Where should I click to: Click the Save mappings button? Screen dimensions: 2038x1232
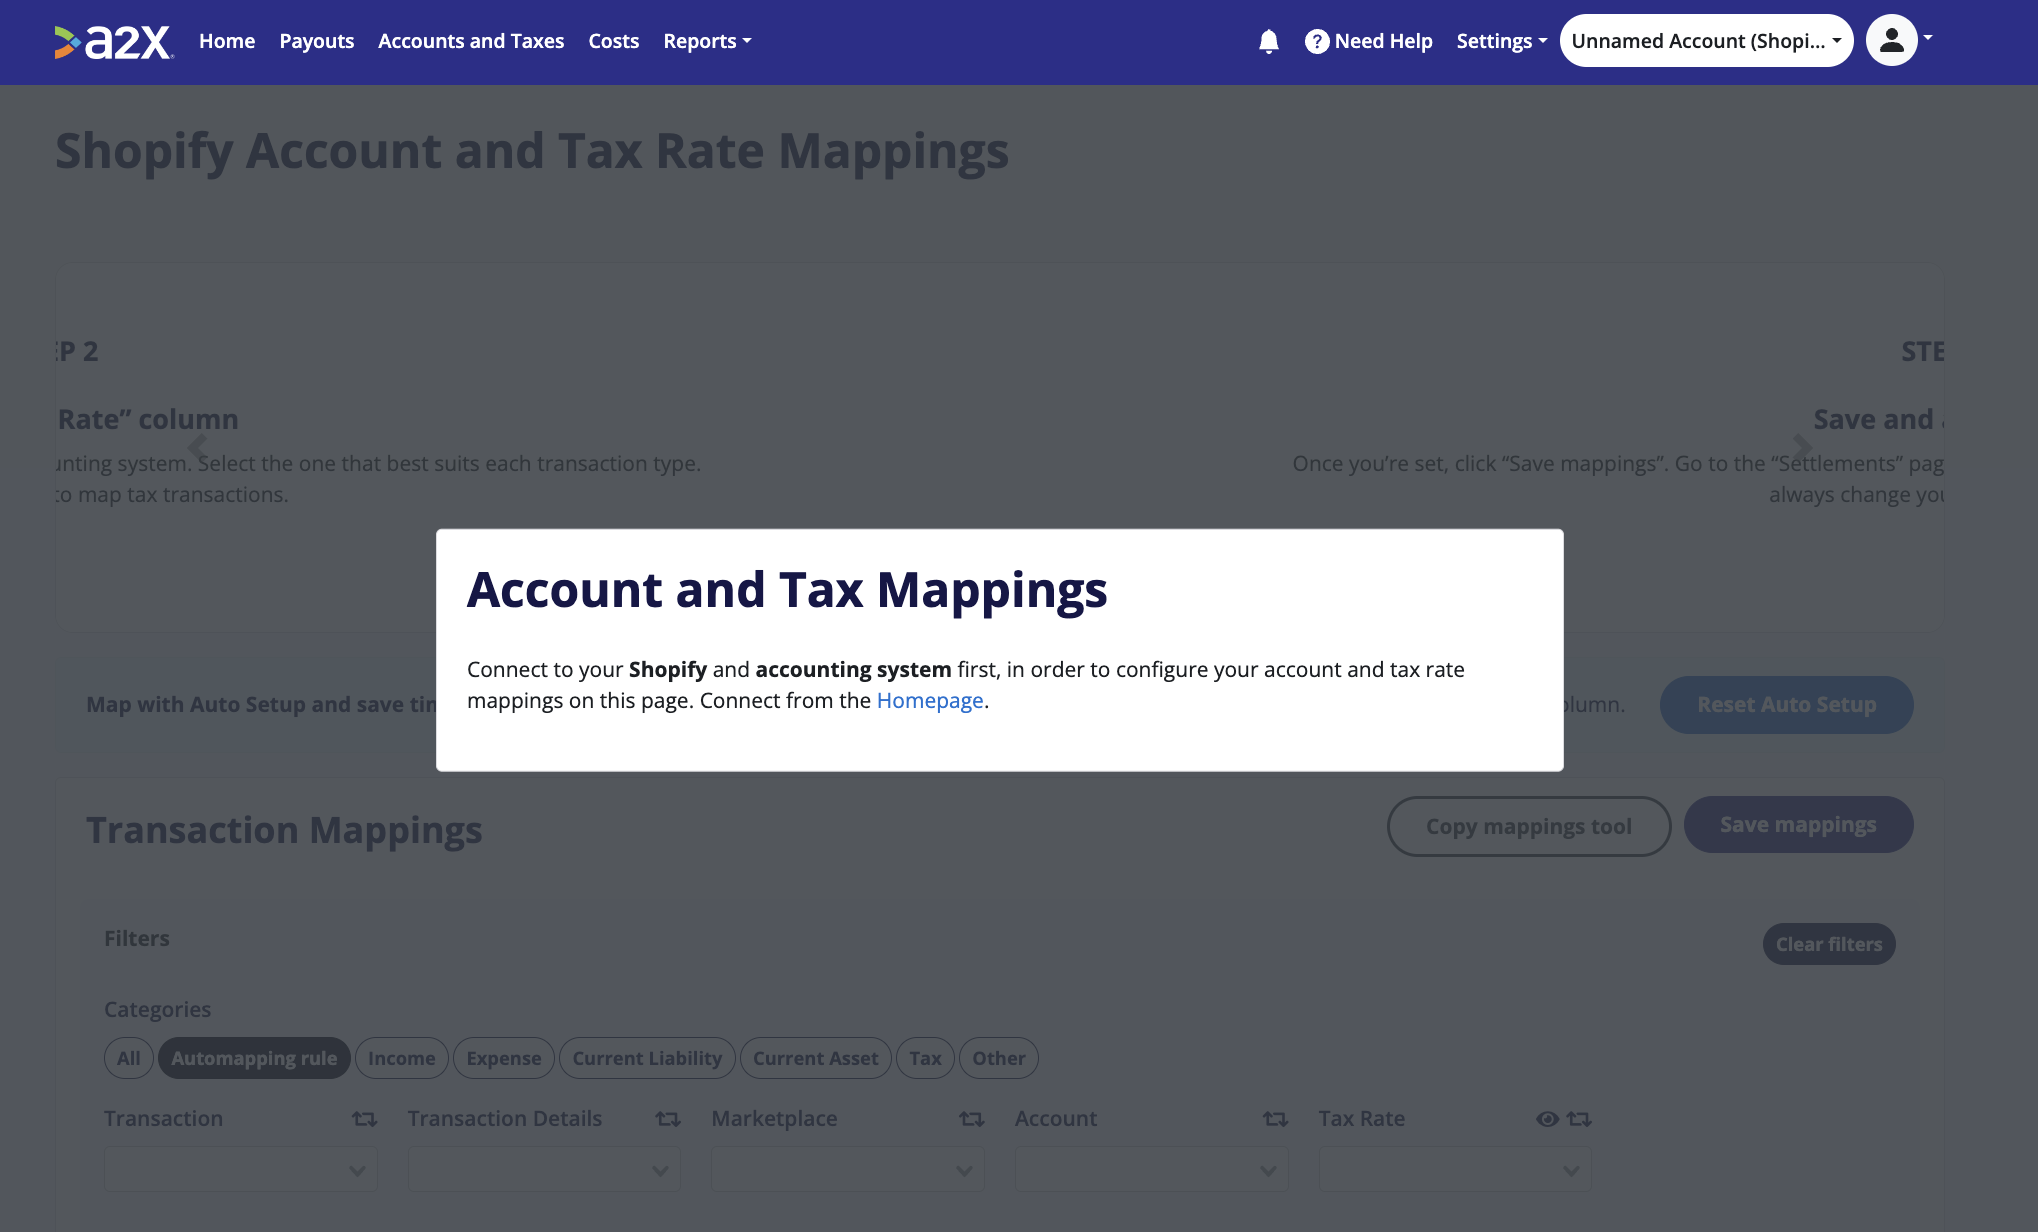coord(1798,825)
